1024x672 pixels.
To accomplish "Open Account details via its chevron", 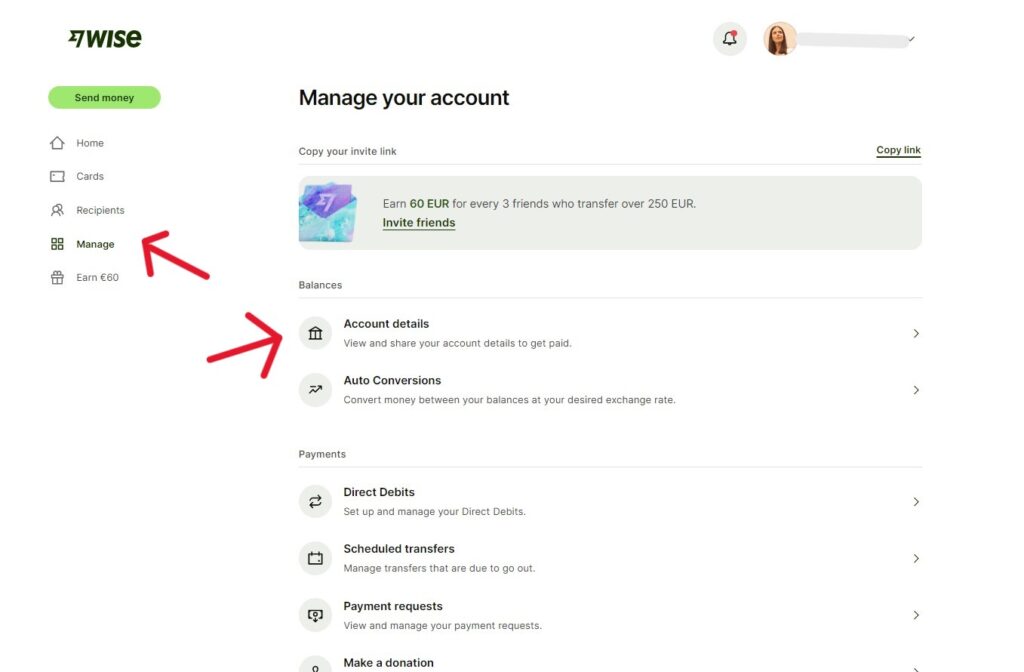I will [x=915, y=333].
